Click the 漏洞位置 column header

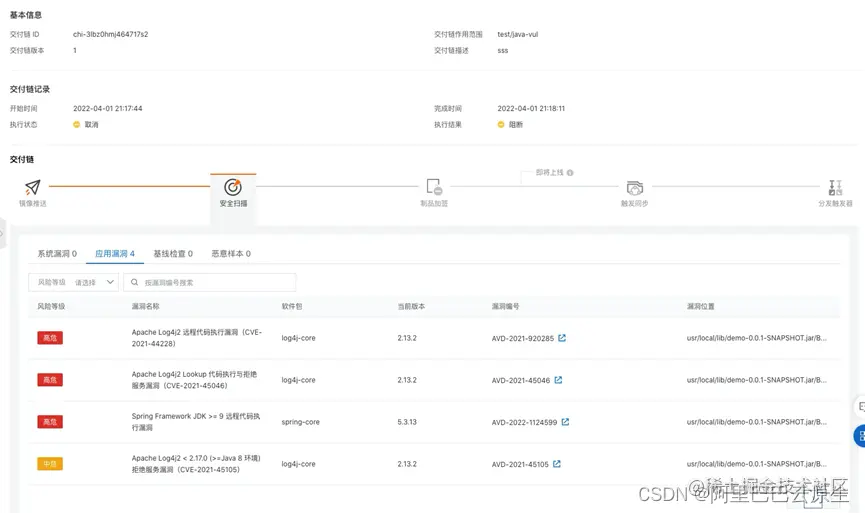point(701,306)
